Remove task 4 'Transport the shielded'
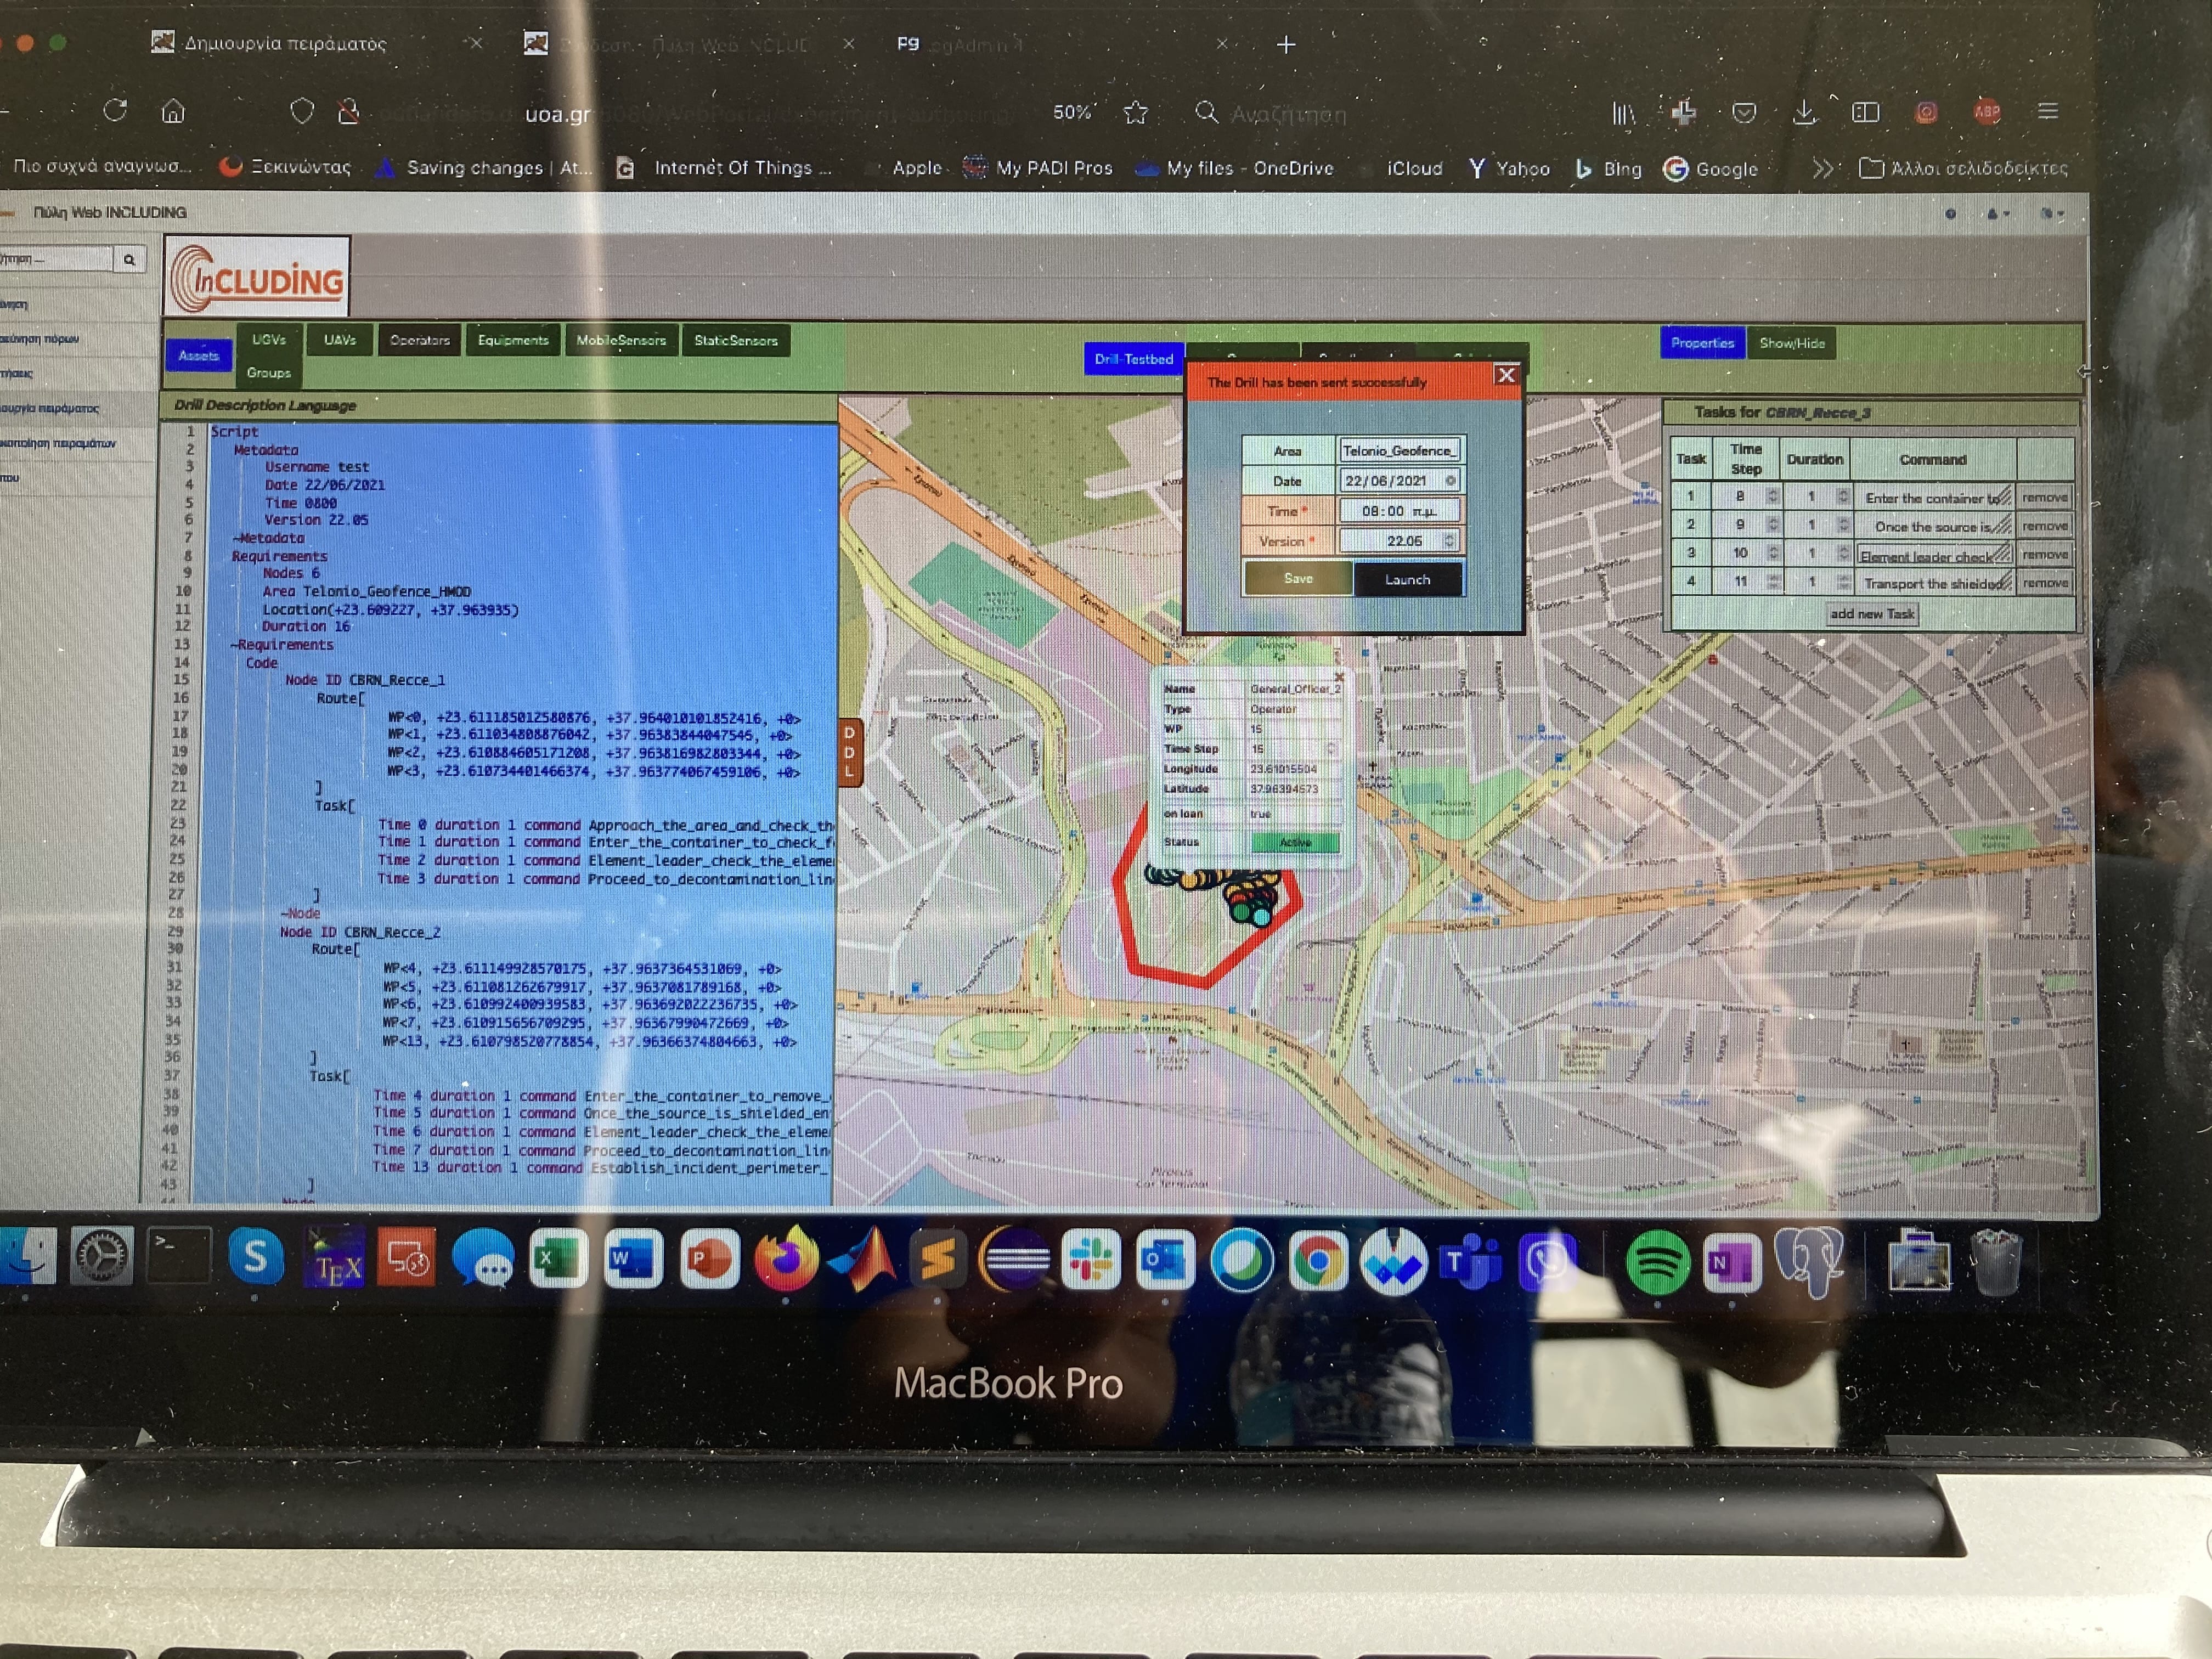This screenshot has height=1659, width=2212. [x=2044, y=583]
